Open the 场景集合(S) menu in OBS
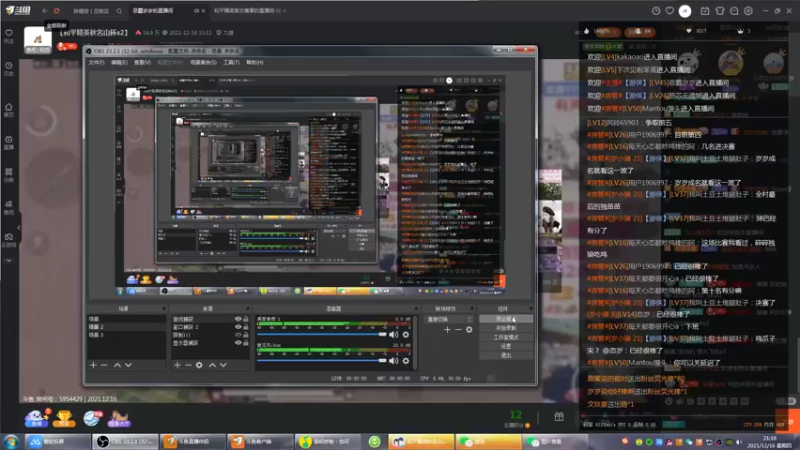Viewport: 800px width, 450px height. (203, 62)
